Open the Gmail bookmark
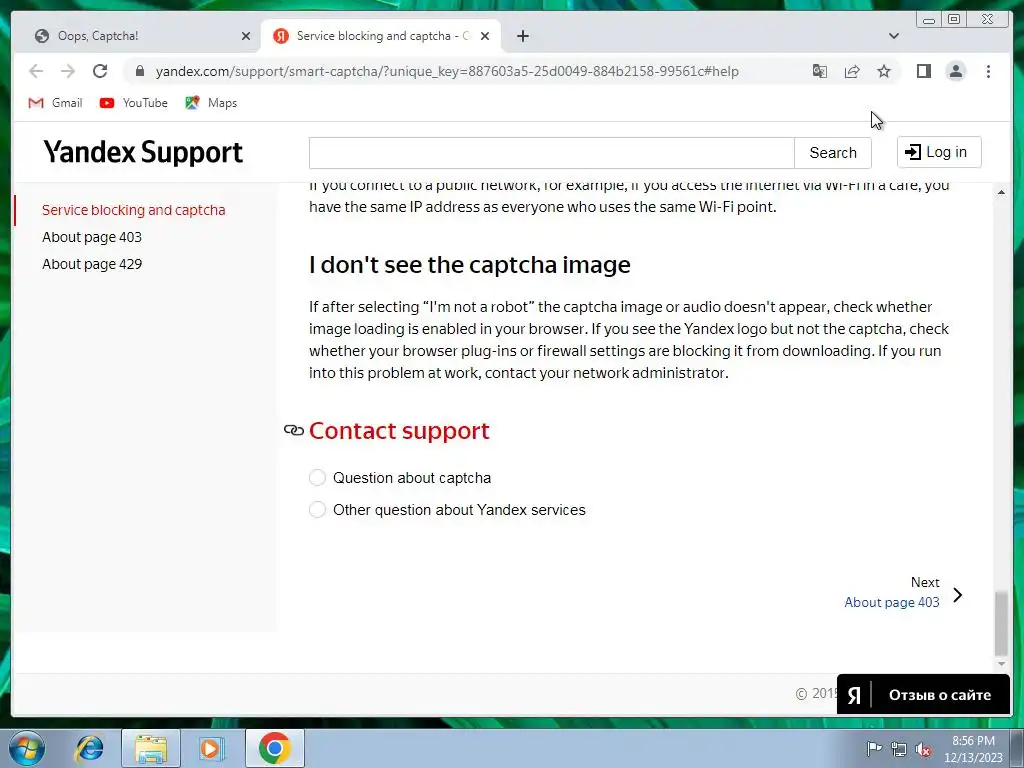This screenshot has height=768, width=1024. point(56,103)
